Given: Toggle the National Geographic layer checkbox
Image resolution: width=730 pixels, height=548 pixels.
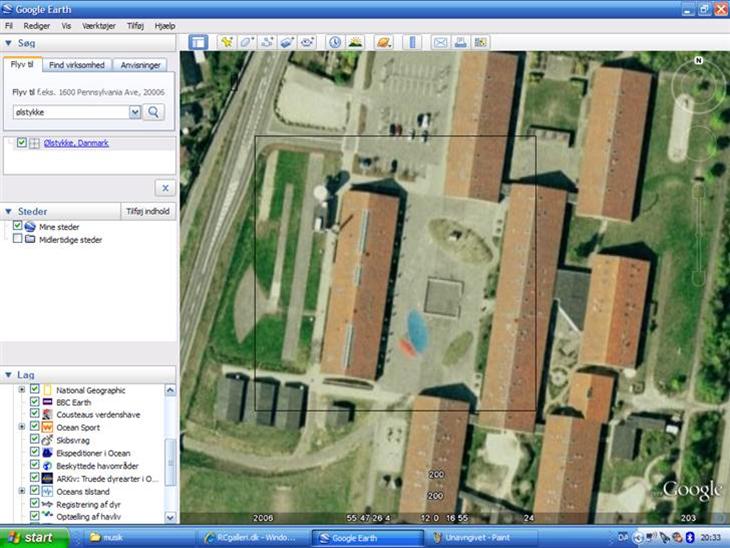Looking at the screenshot, I should [x=34, y=389].
